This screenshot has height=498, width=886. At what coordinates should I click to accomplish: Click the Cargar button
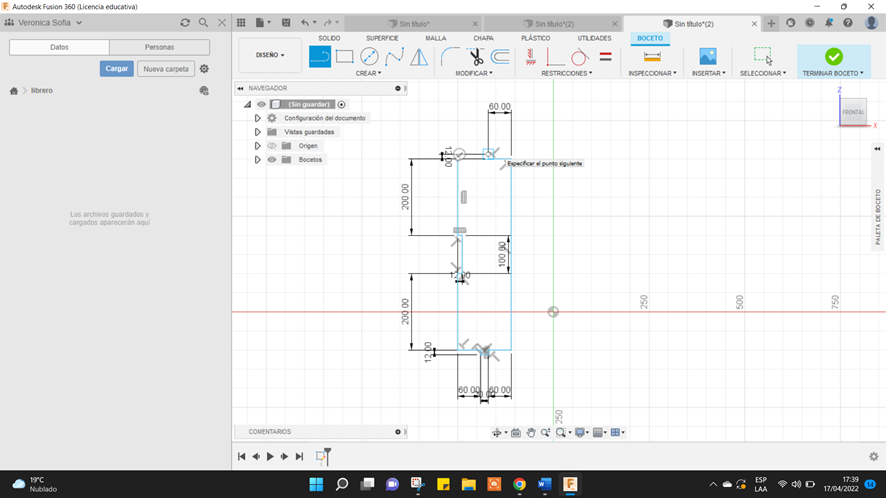coord(117,69)
